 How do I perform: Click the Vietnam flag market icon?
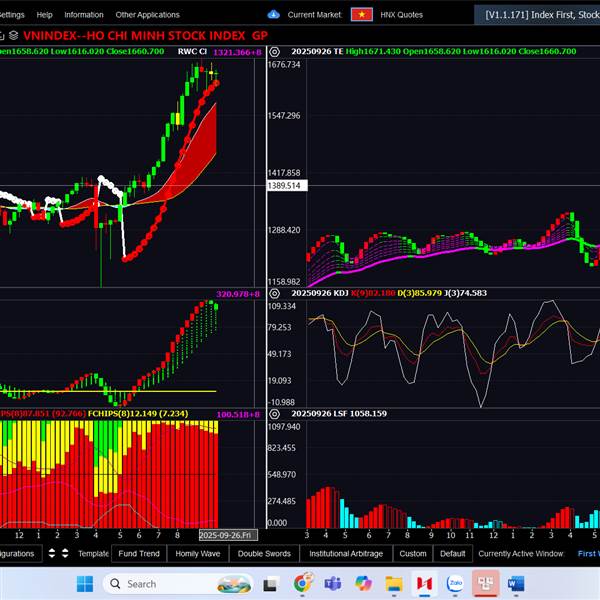tap(362, 15)
